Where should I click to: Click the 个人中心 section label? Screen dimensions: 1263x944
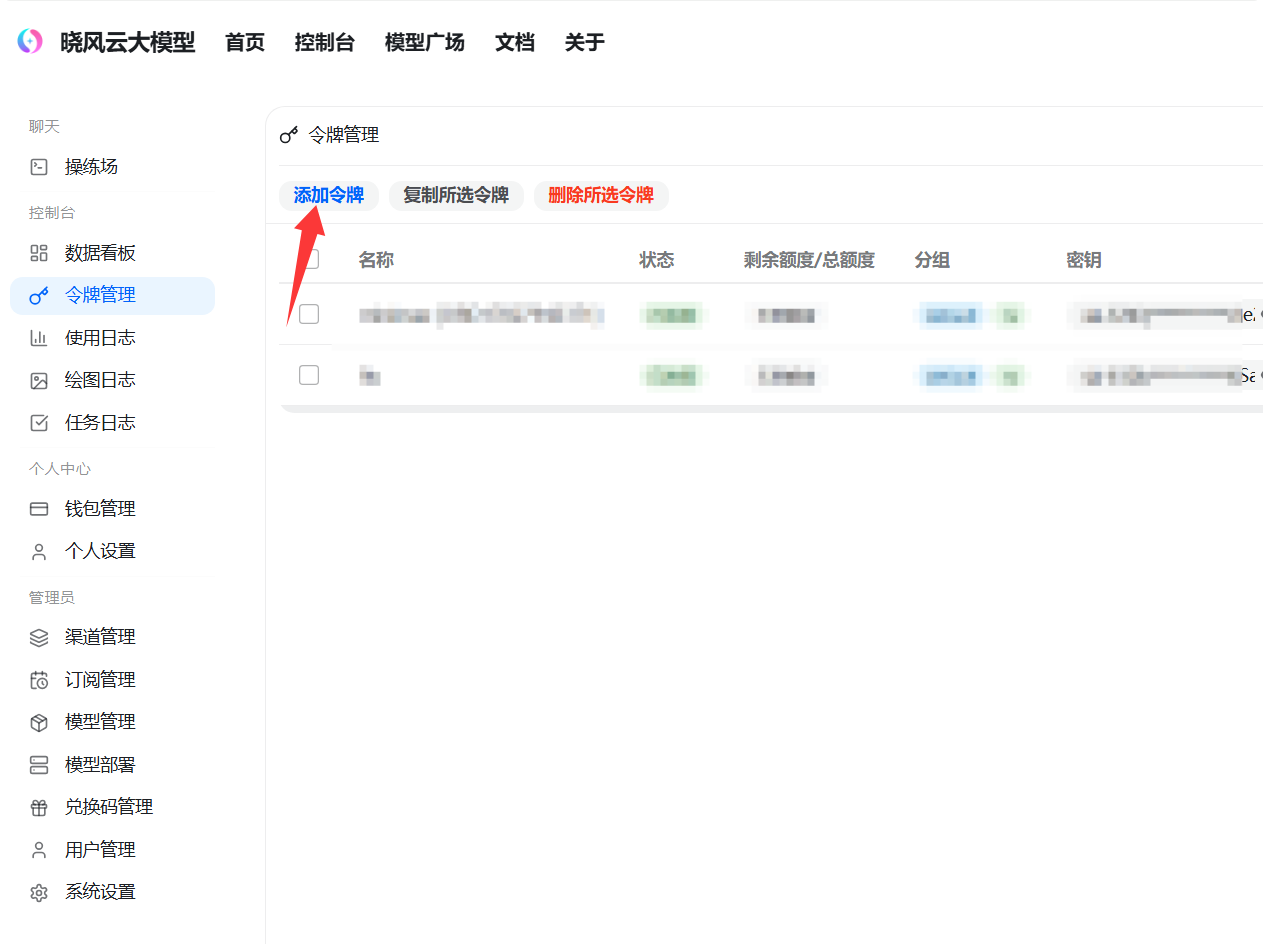60,469
